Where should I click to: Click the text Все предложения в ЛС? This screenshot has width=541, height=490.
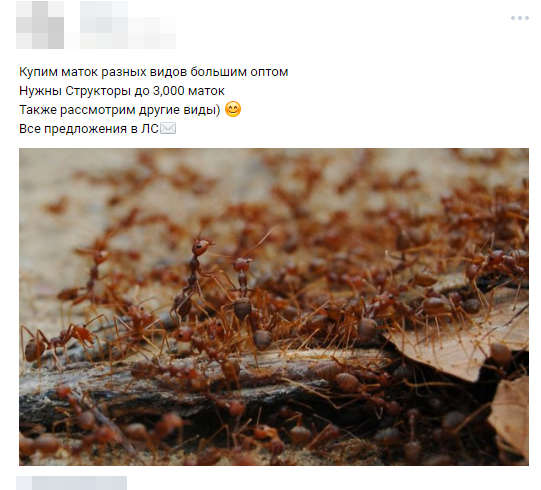(89, 129)
